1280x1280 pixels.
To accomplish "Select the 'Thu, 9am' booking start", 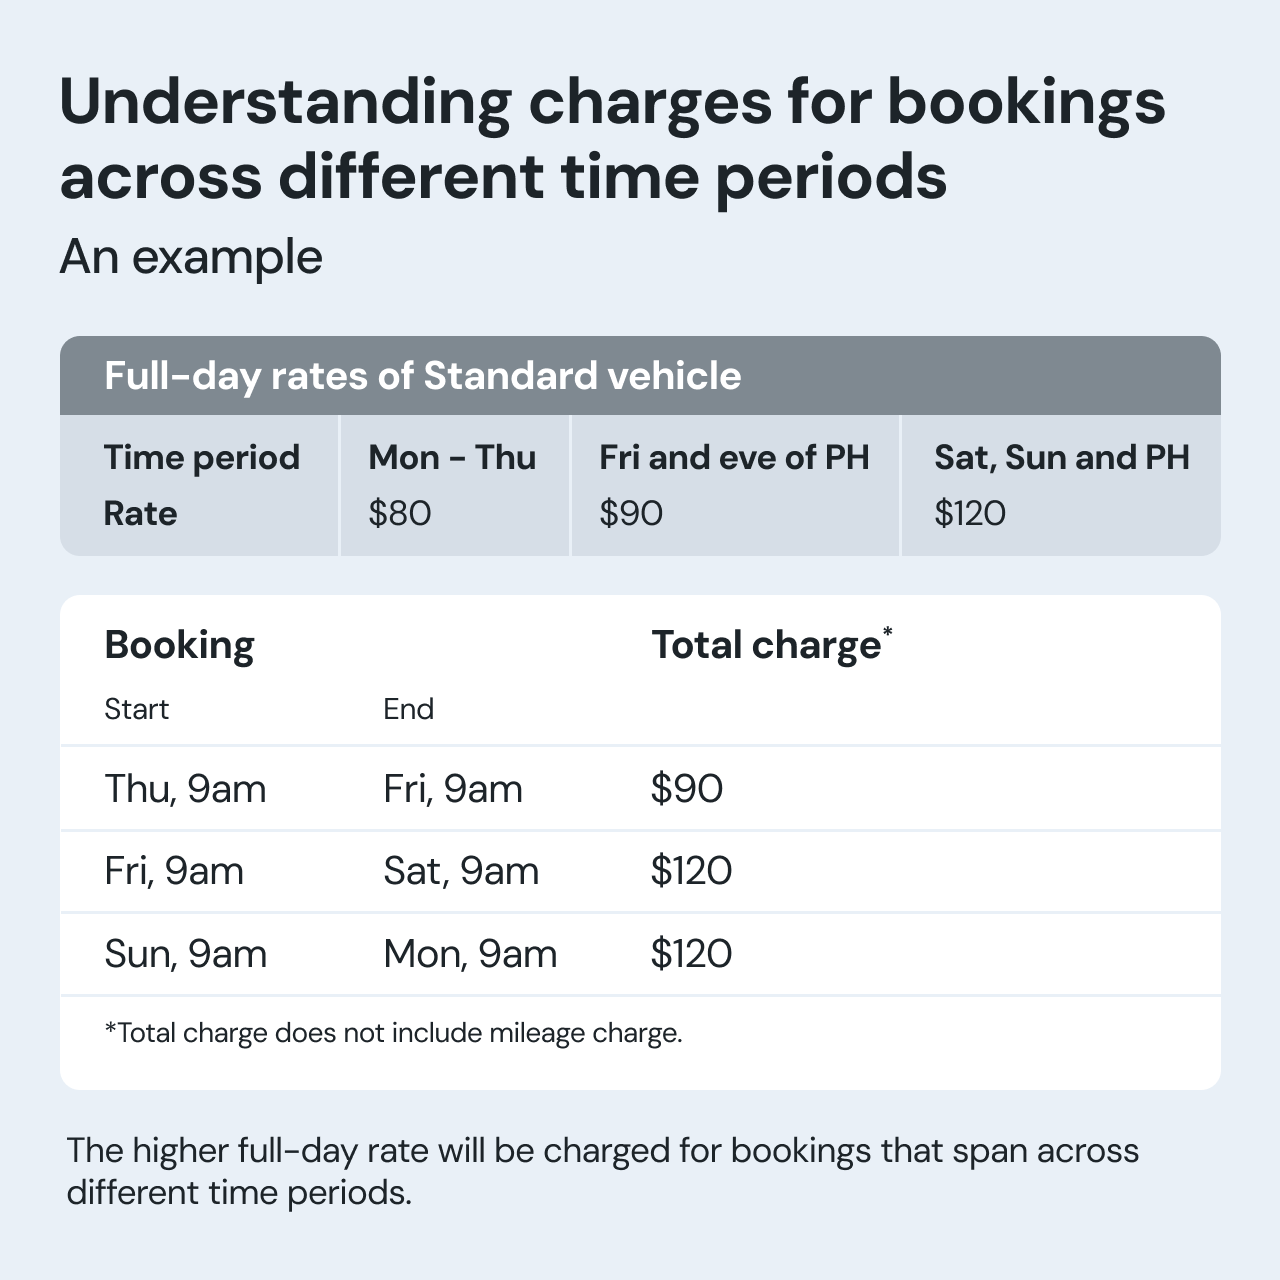I will 185,789.
